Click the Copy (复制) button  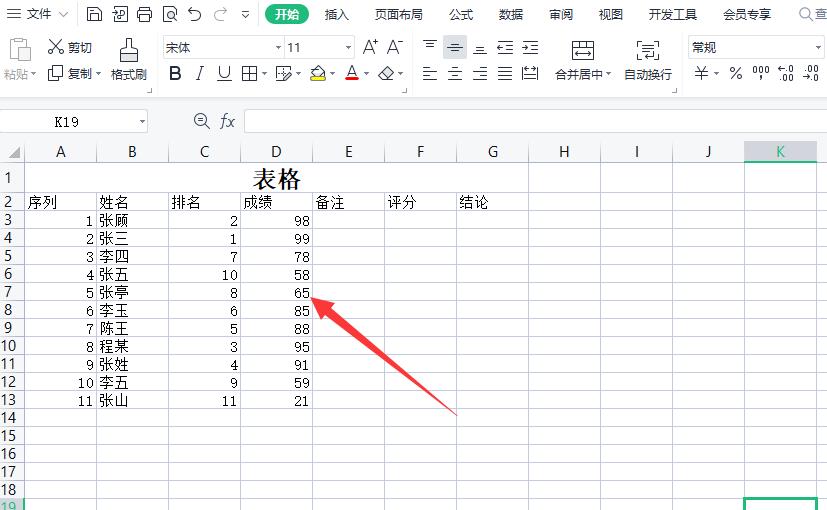click(x=74, y=73)
